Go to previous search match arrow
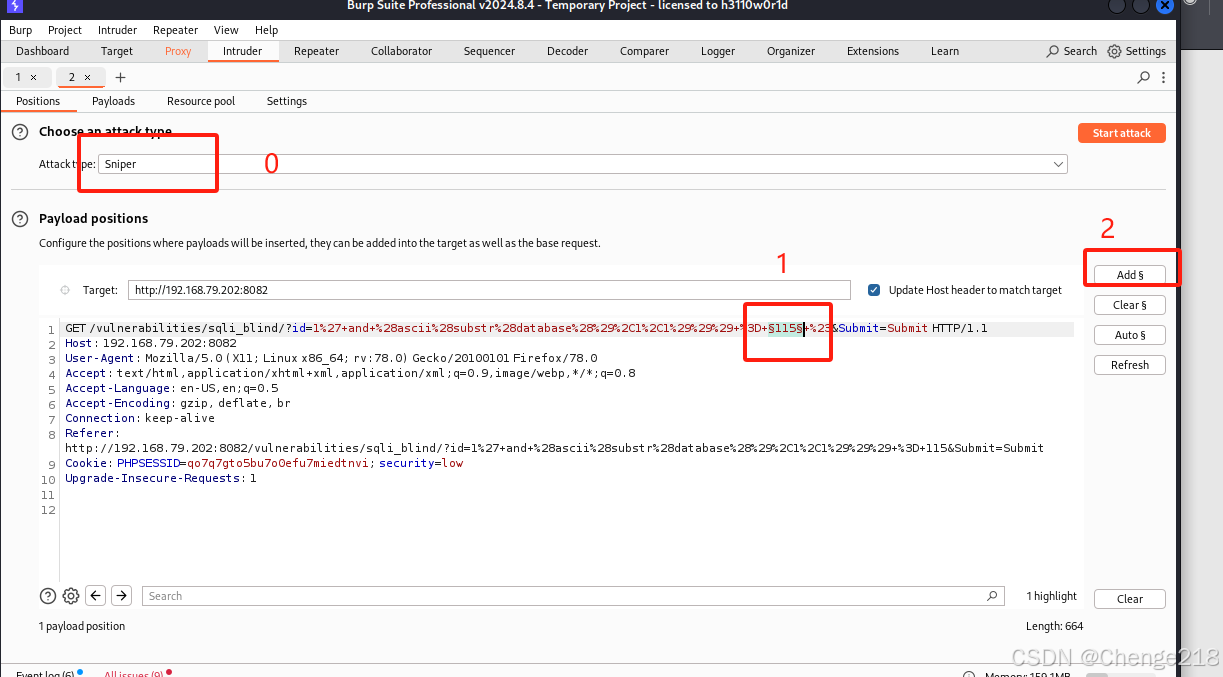 [96, 596]
